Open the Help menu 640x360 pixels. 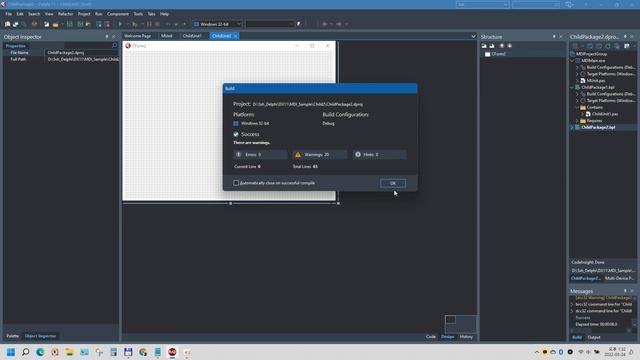point(164,14)
